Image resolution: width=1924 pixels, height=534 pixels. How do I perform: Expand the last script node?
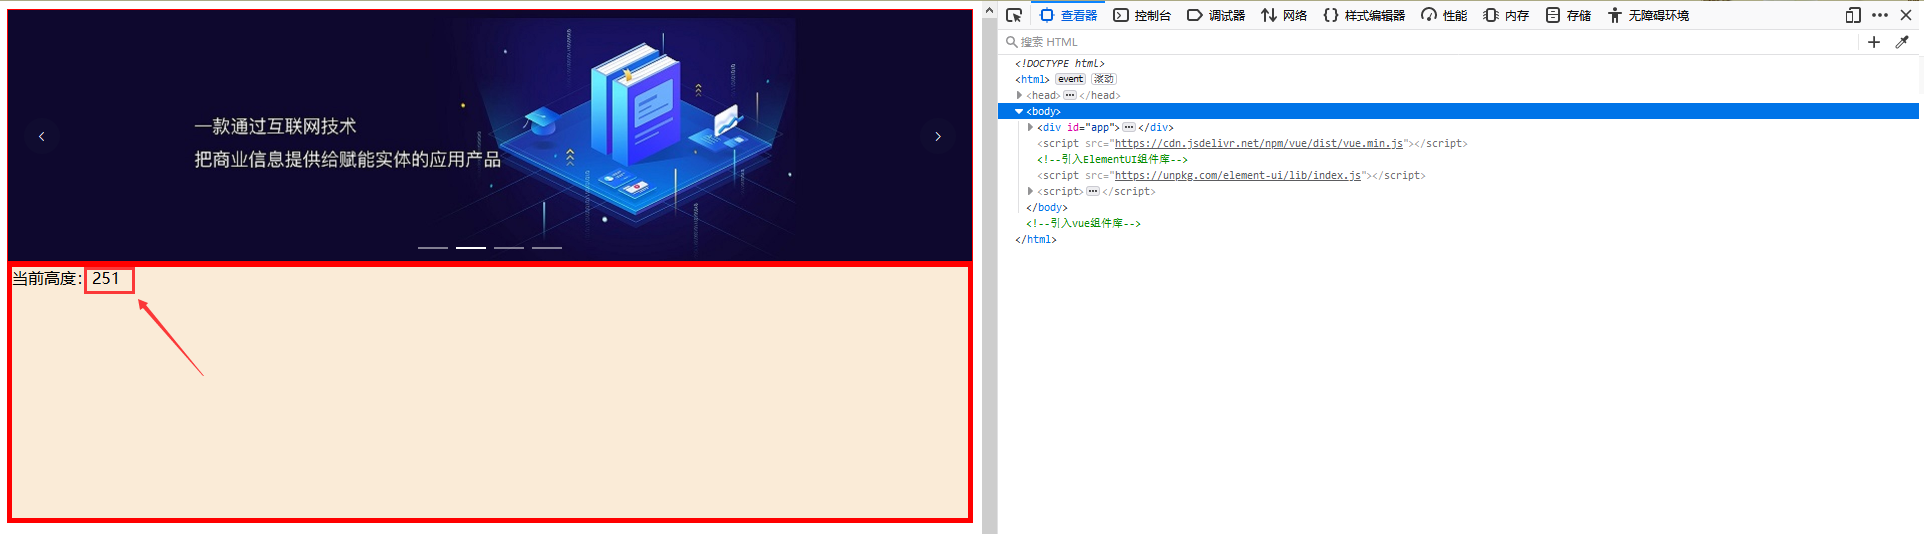click(x=1030, y=191)
